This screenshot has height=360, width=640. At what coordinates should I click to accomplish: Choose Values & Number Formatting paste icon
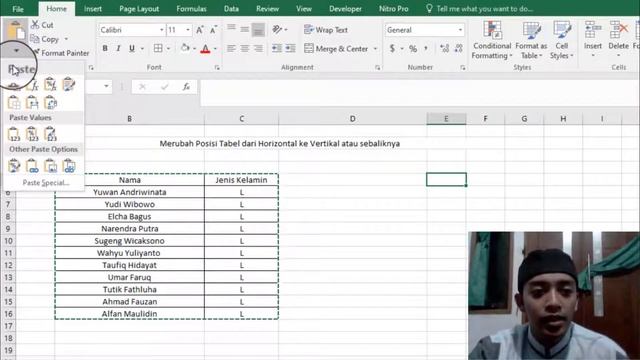(x=32, y=133)
